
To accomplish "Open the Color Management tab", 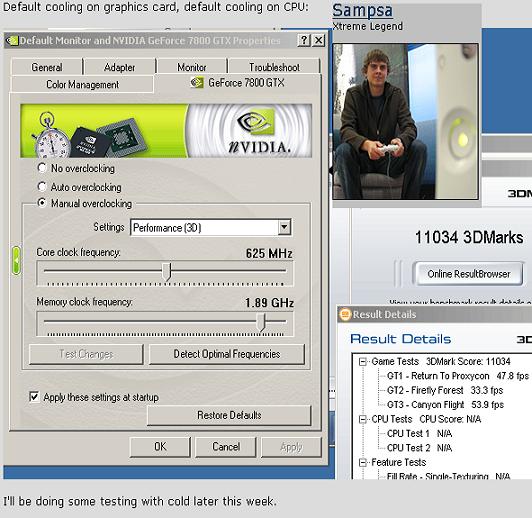I will 82,84.
